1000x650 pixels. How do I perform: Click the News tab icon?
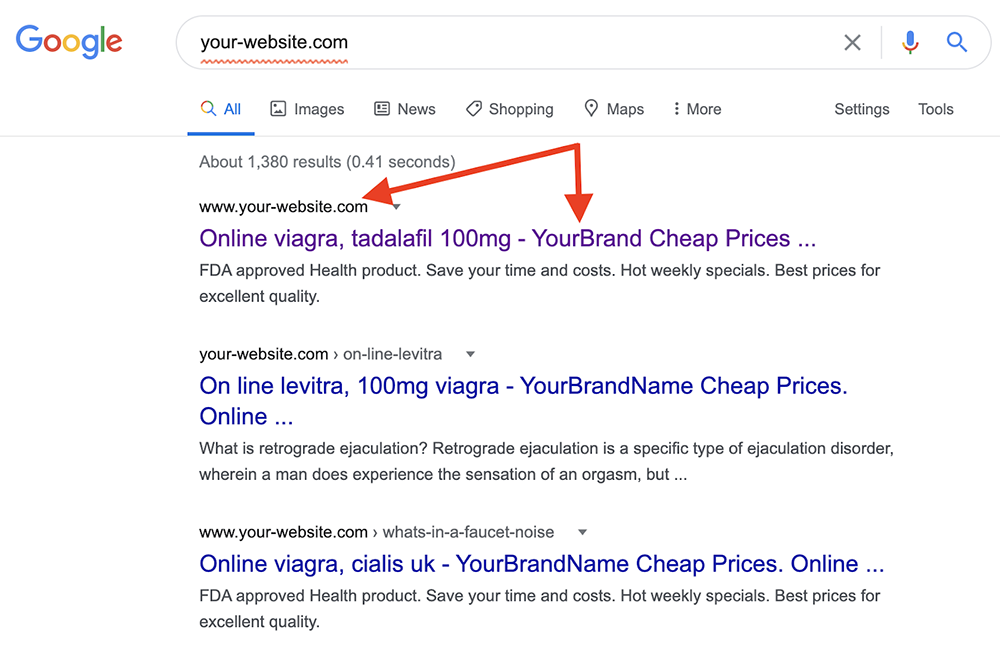pos(382,109)
